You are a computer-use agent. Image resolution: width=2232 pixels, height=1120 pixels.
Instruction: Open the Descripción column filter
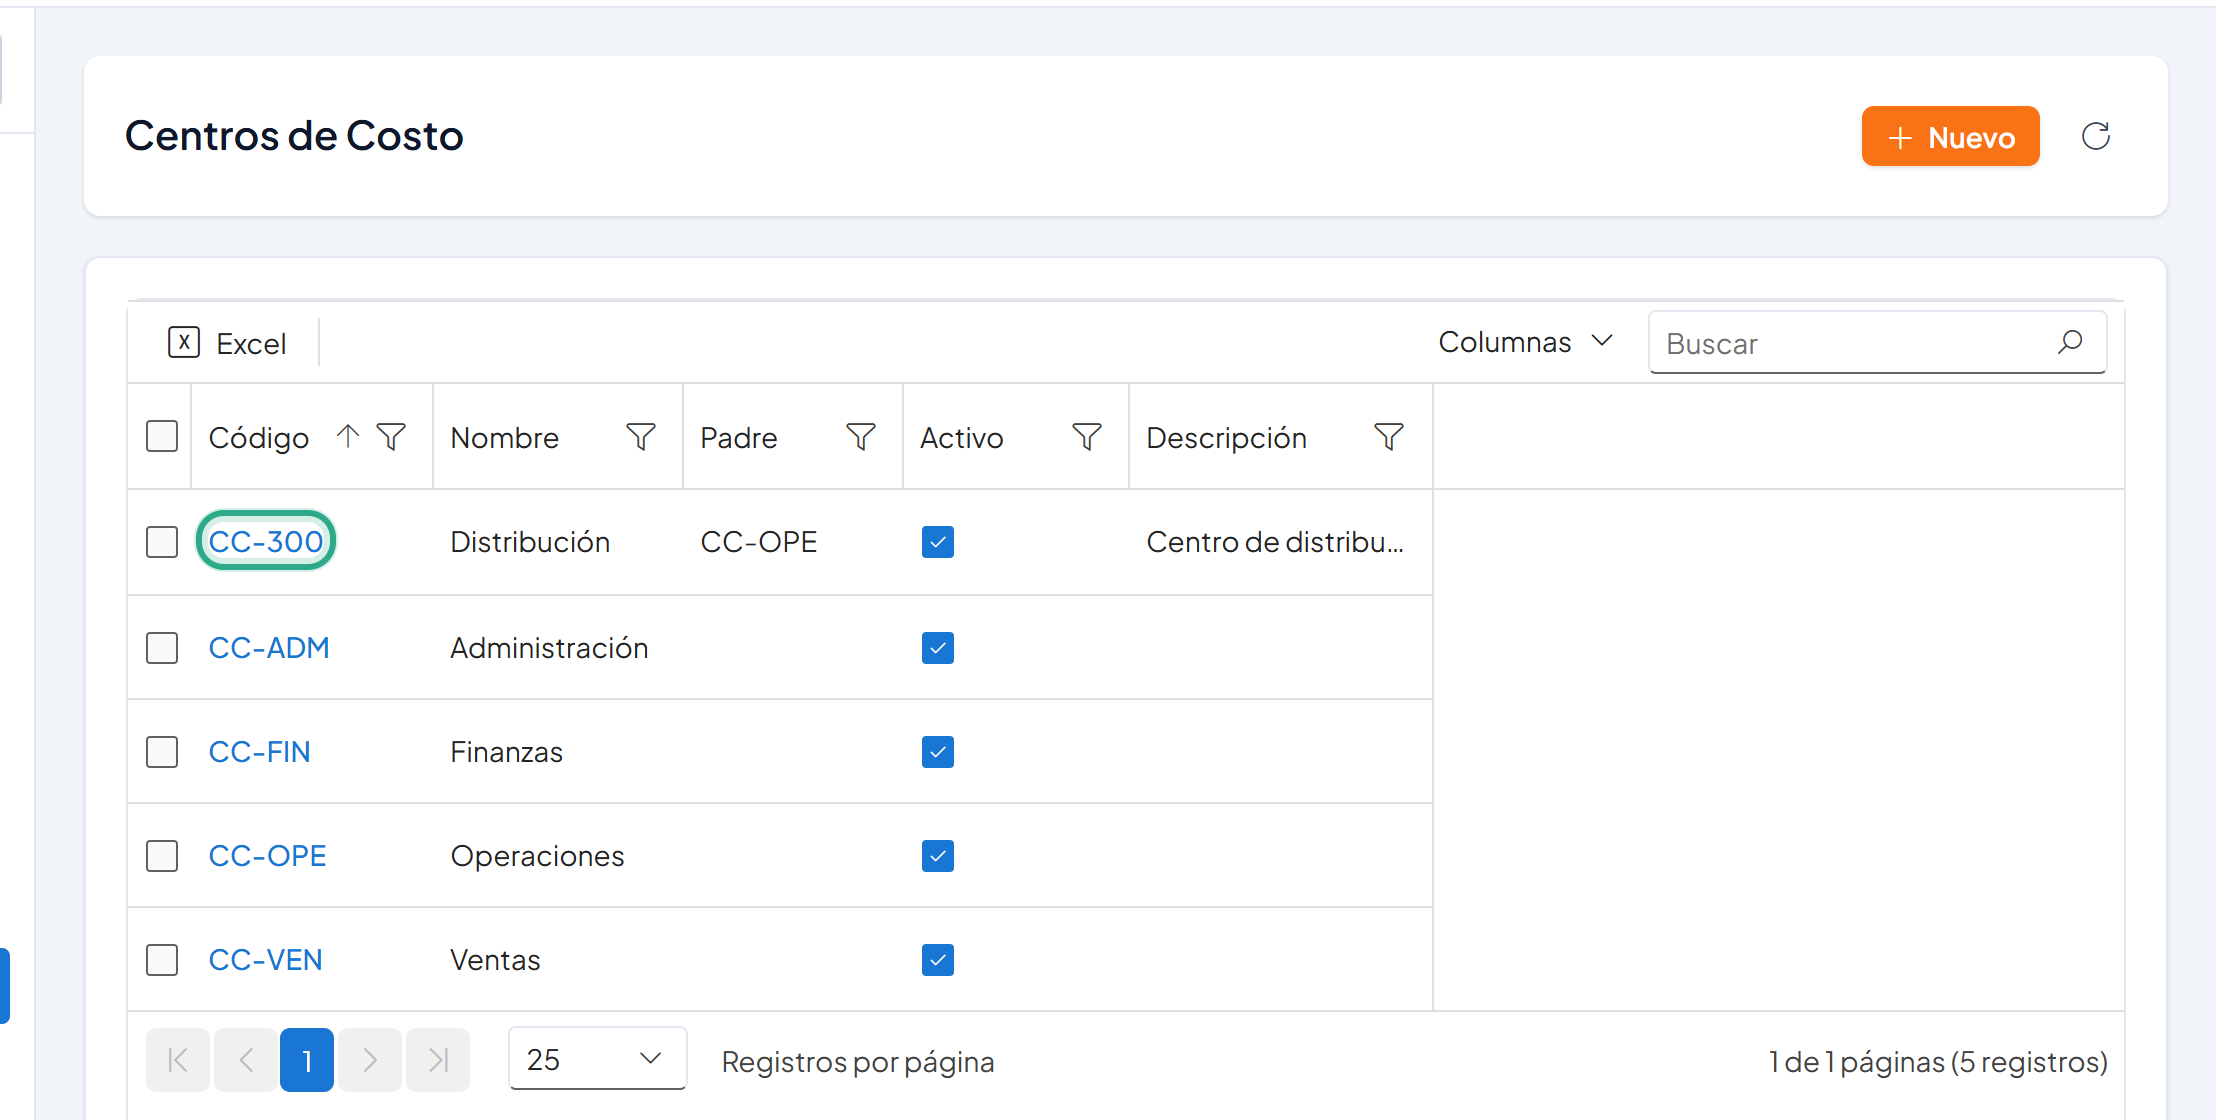point(1389,437)
